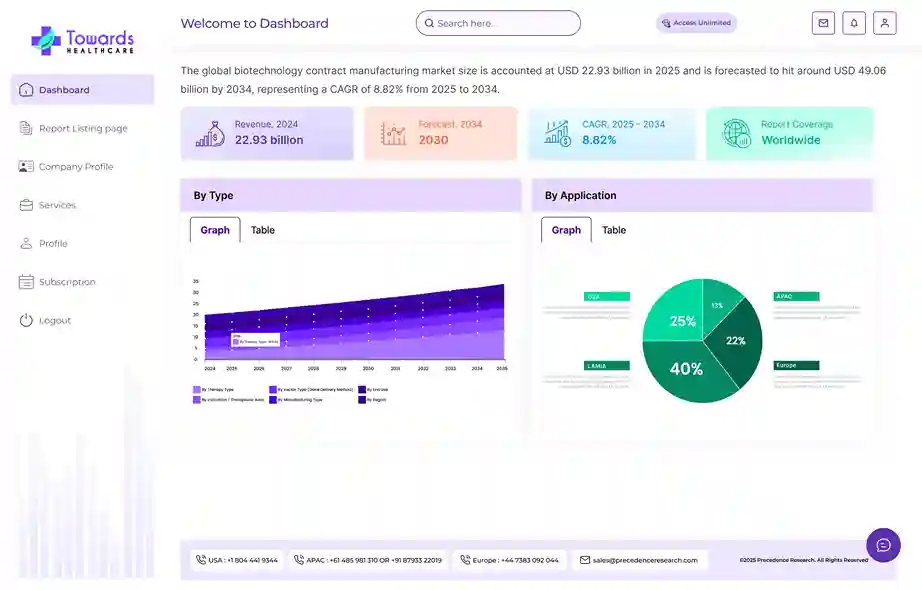Click the Subscription calendar icon in sidebar

(x=26, y=282)
